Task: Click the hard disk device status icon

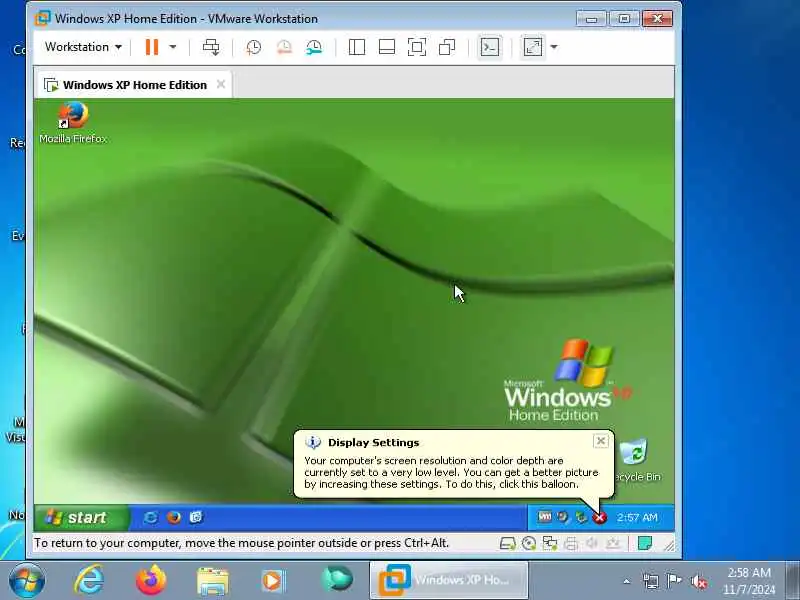Action: [507, 544]
